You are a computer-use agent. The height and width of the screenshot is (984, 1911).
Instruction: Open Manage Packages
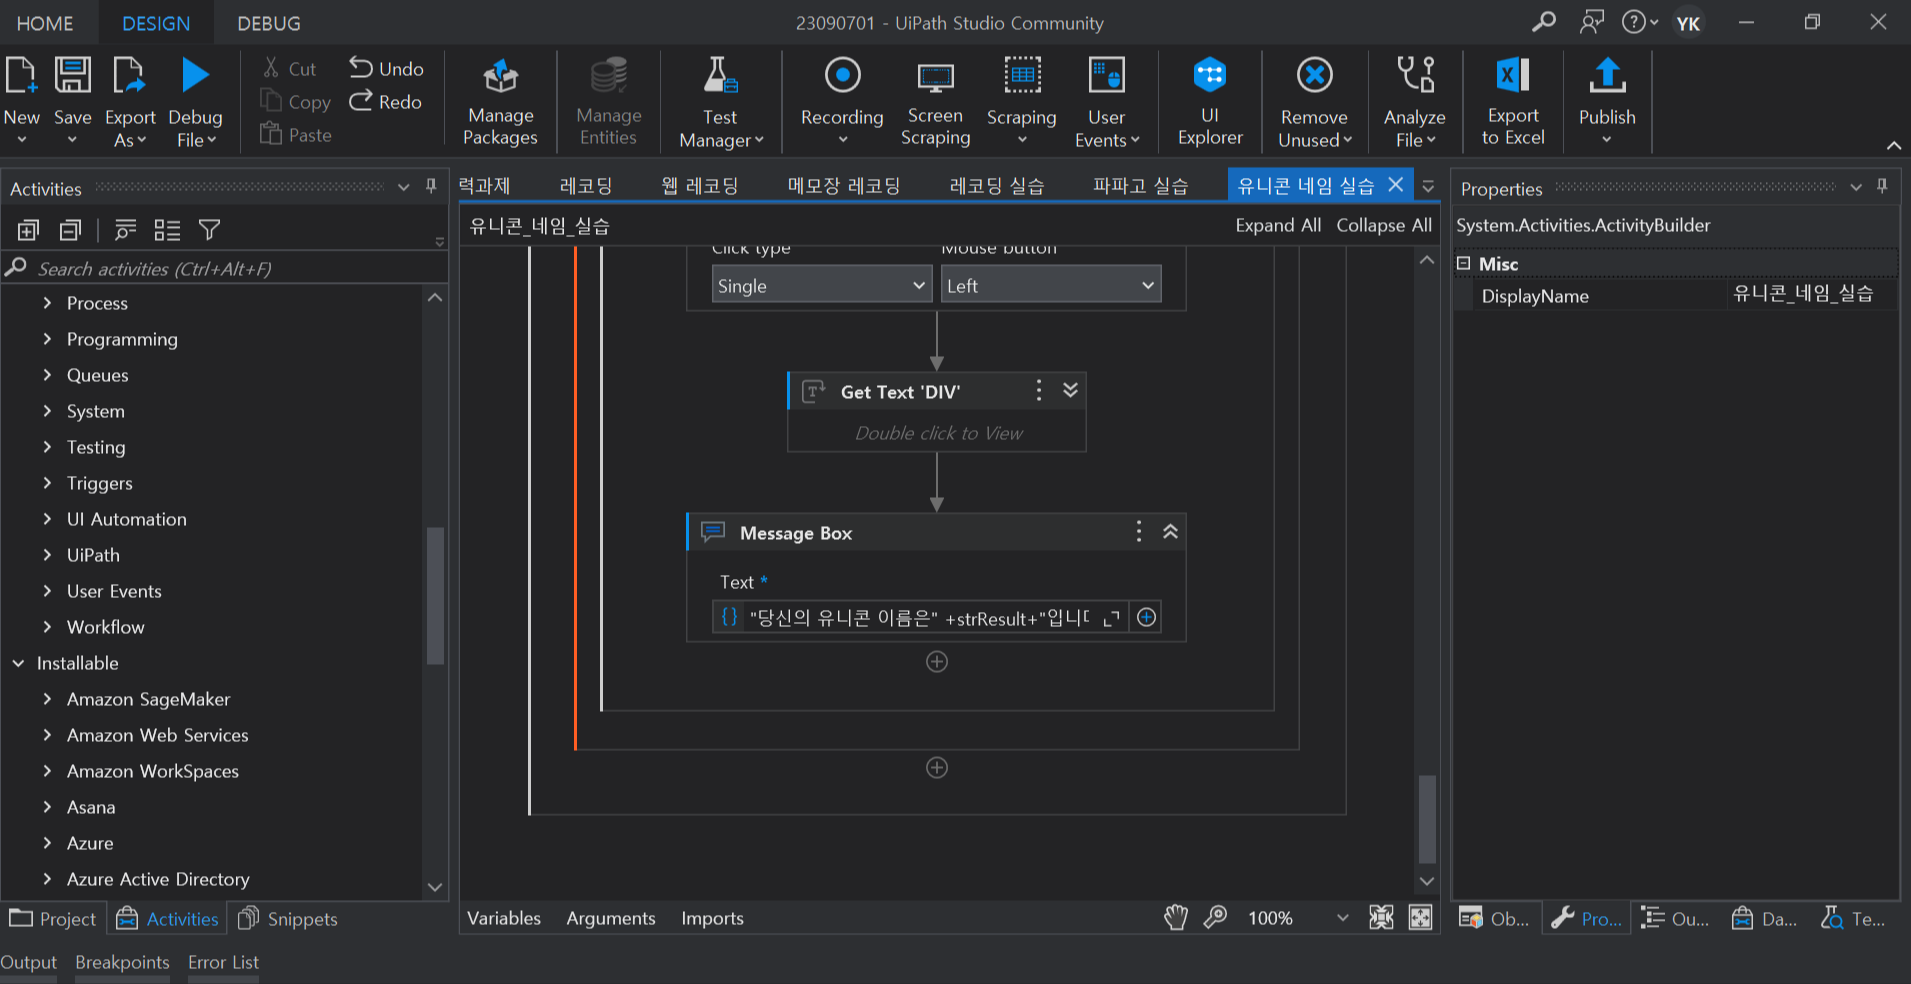pos(500,102)
